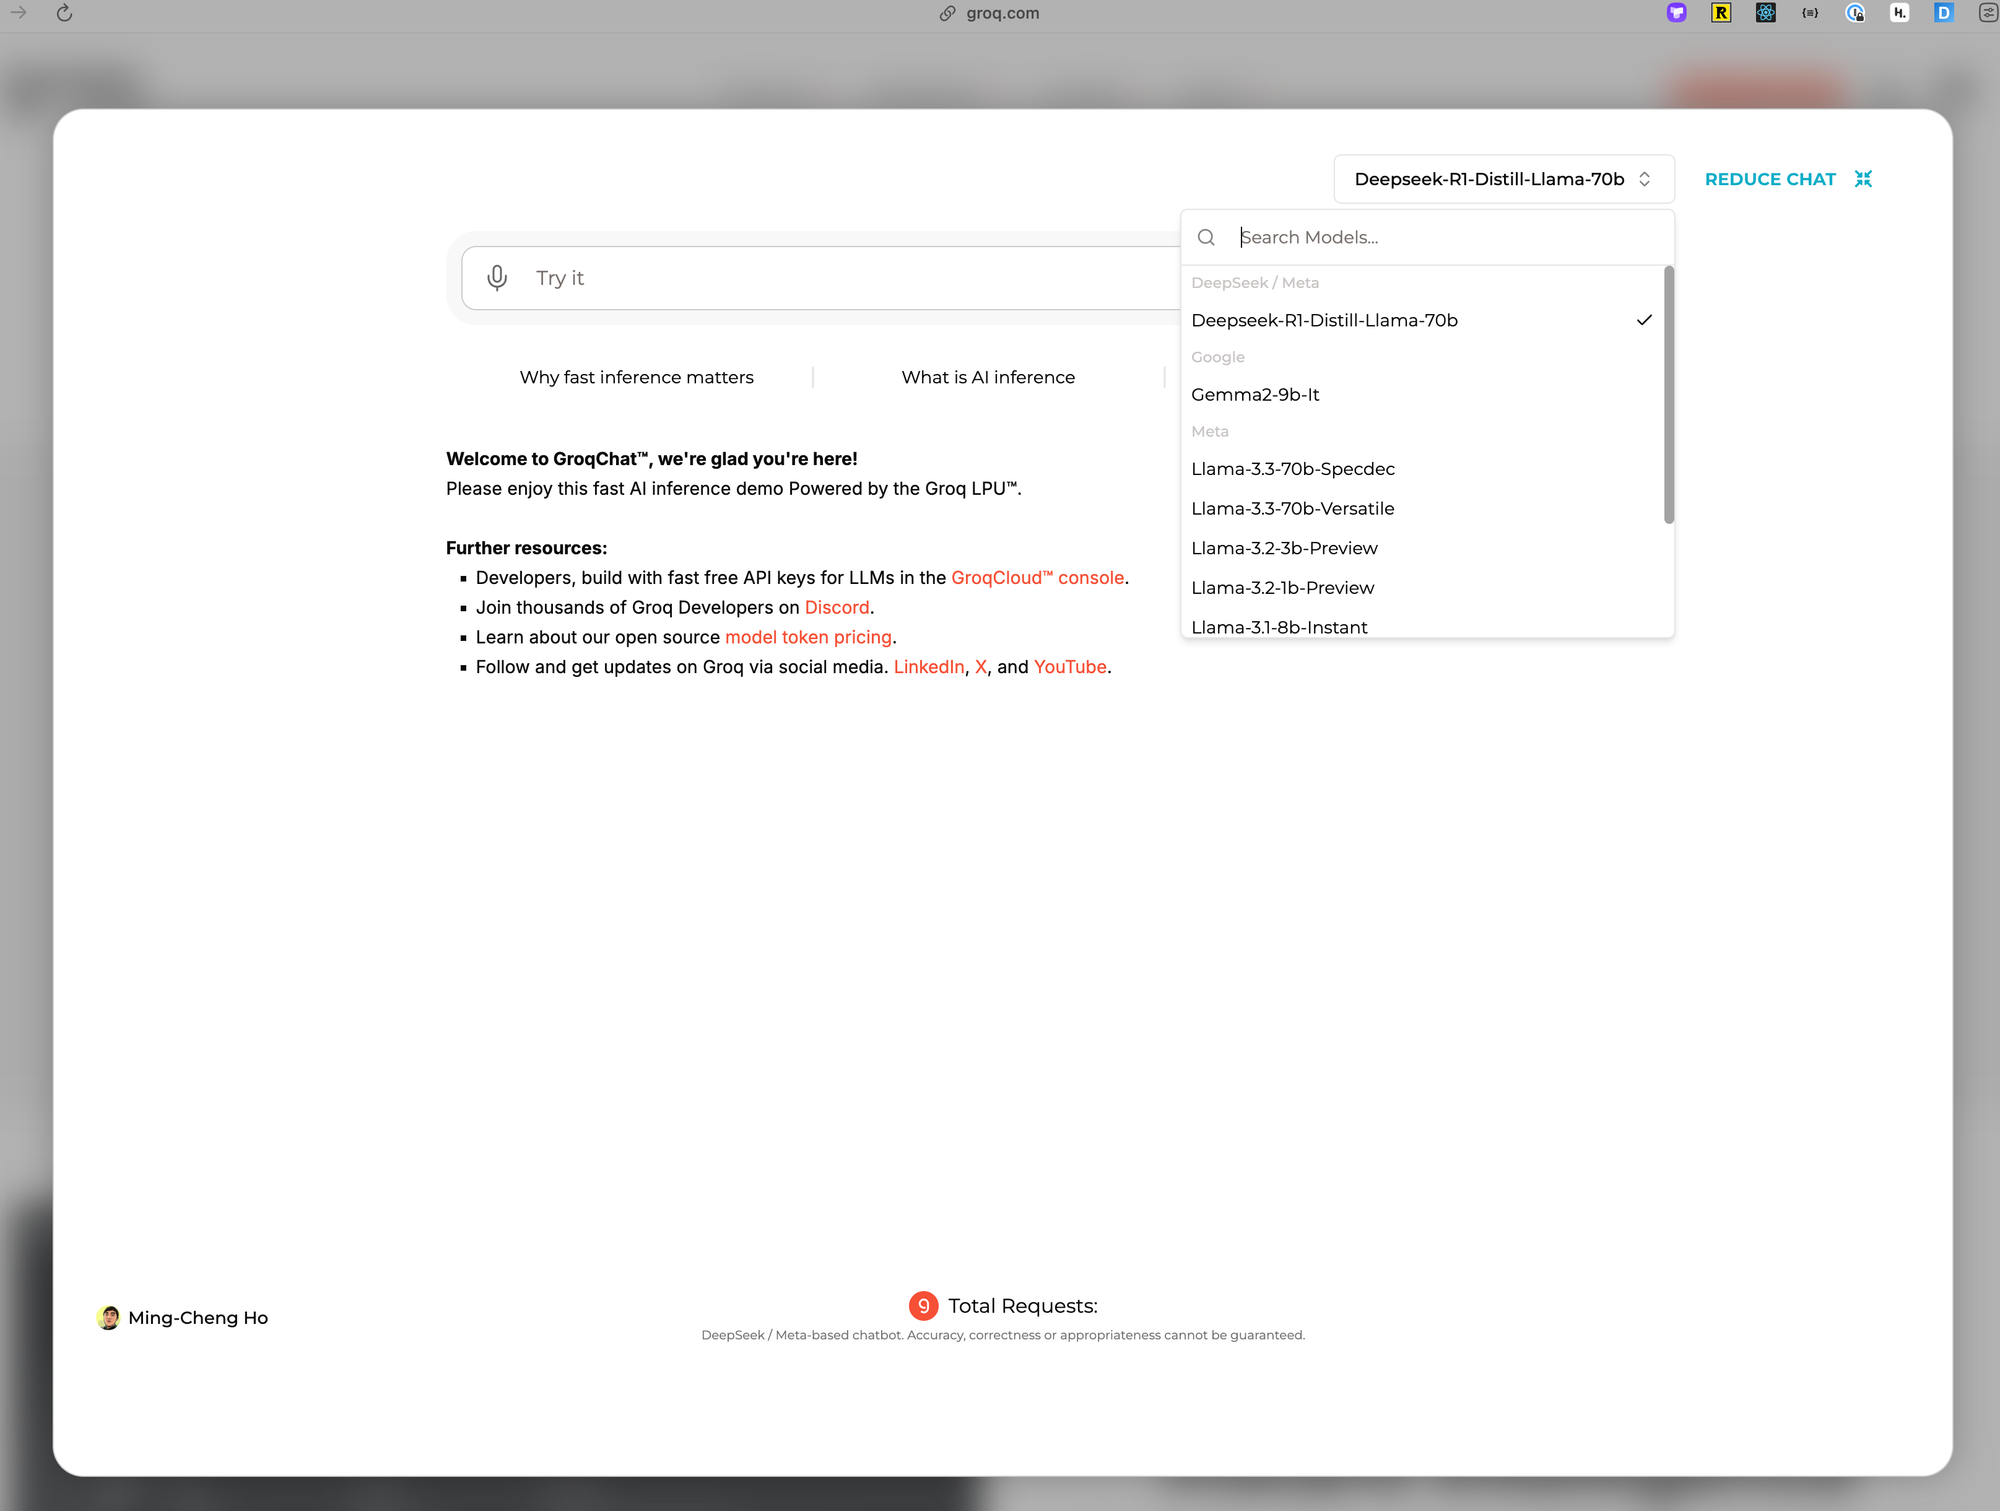Screen dimensions: 2000x1511
Task: Reload the page with the refresh icon
Action: tap(64, 13)
